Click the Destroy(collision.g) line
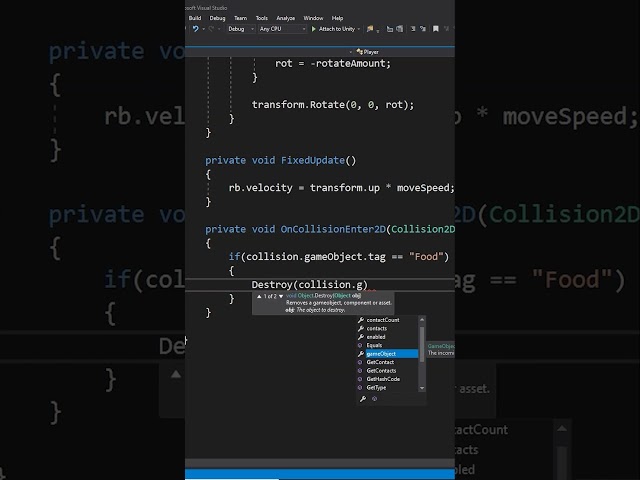The image size is (640, 480). coord(309,284)
